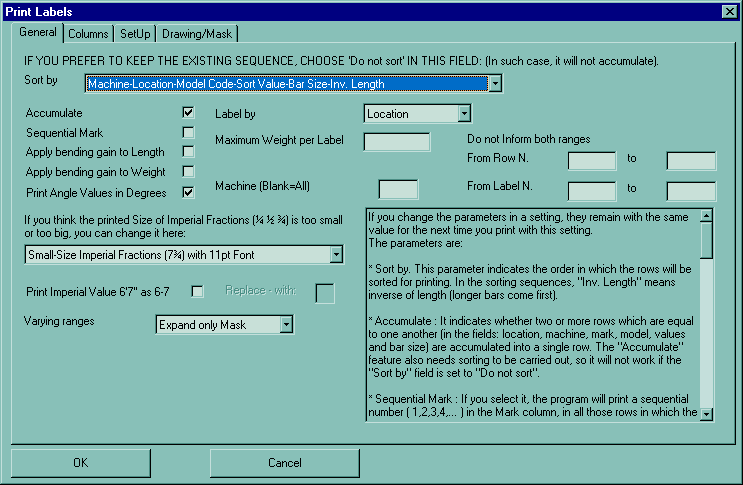
Task: Switch to the Columns tab
Action: coord(88,34)
